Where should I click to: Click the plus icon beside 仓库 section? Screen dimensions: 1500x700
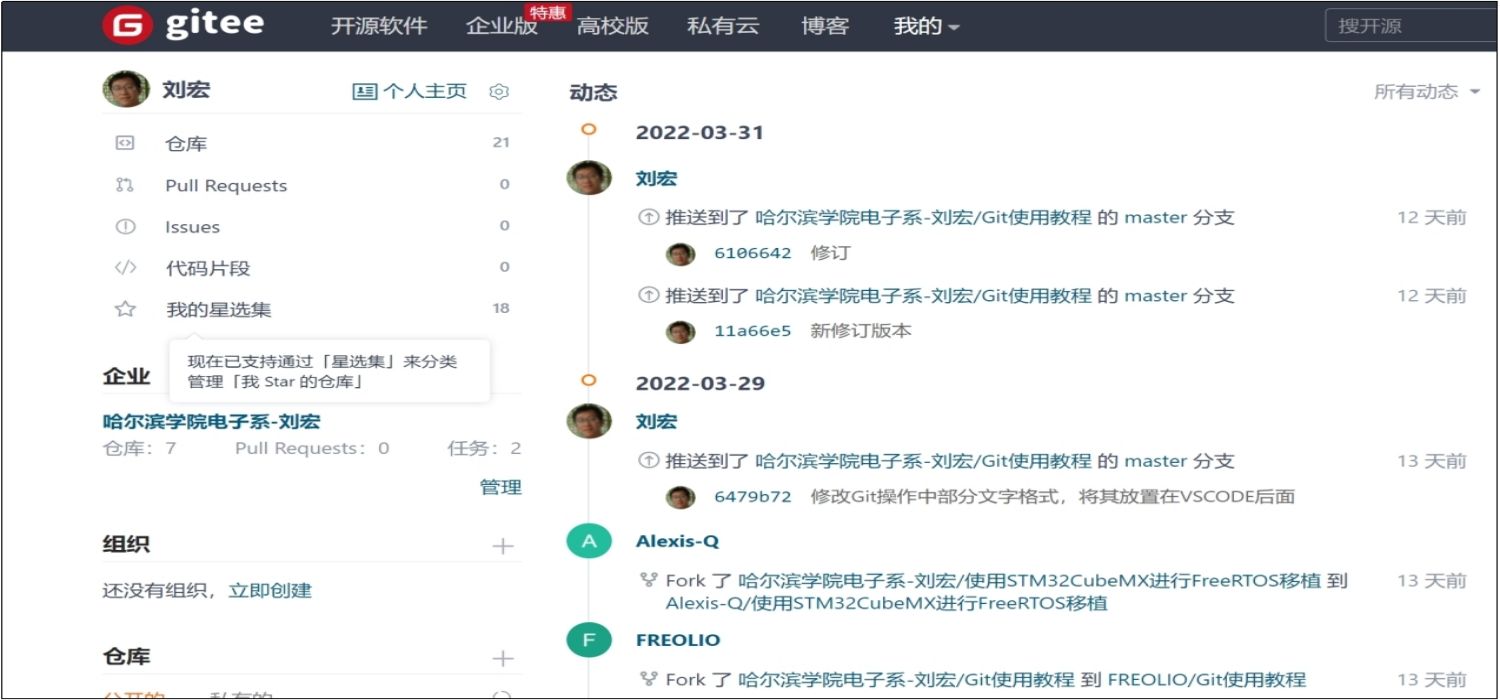(503, 658)
